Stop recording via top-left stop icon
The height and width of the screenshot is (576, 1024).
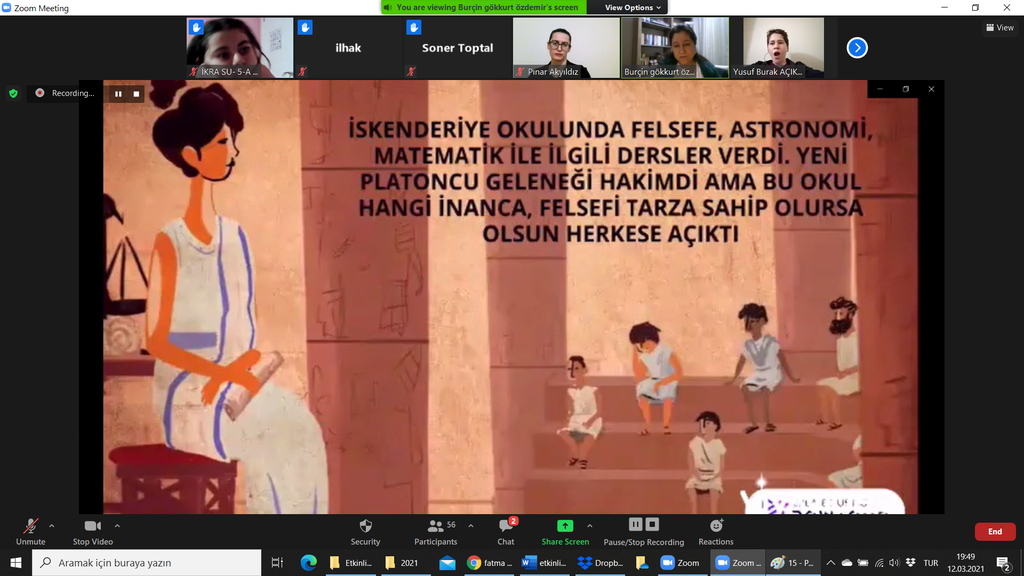tap(136, 94)
